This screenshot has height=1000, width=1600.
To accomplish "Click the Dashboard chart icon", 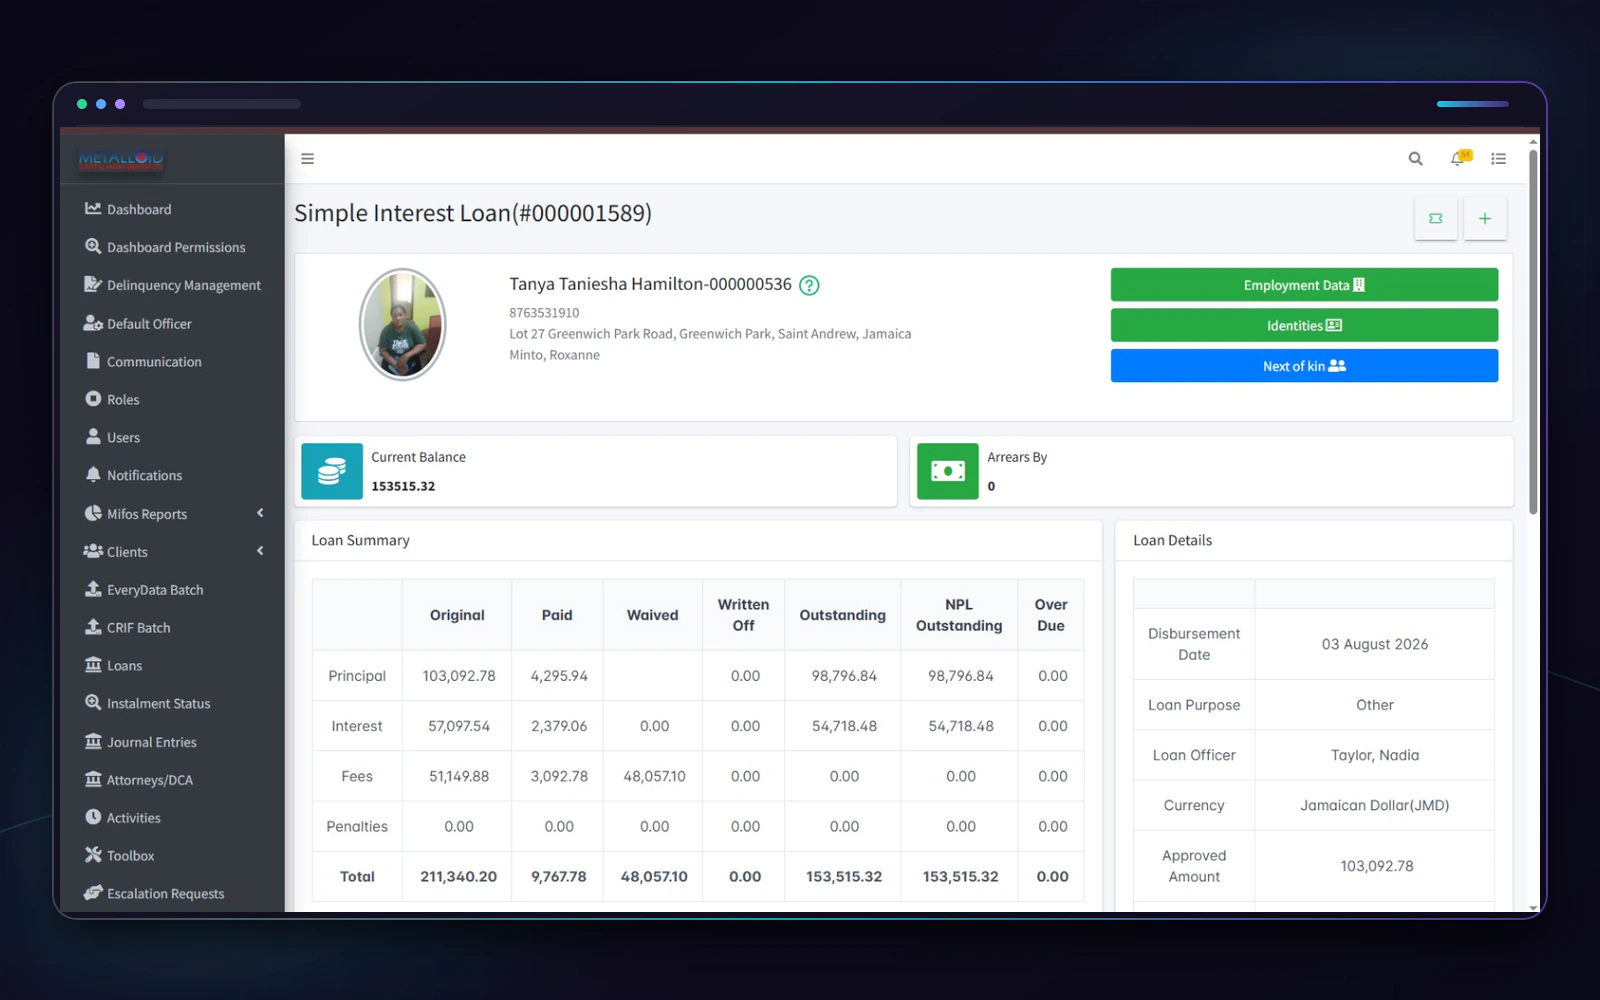I will tap(93, 209).
